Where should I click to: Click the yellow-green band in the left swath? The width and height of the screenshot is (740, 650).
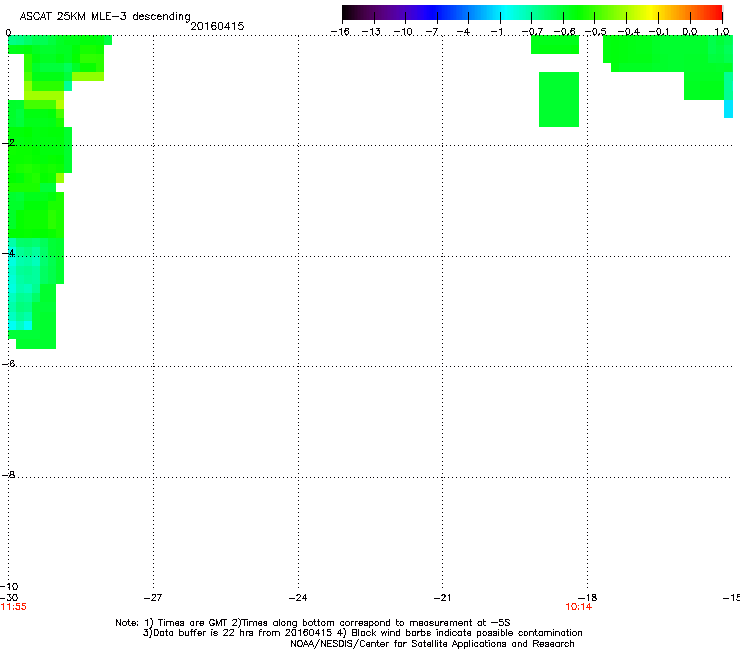pos(44,95)
